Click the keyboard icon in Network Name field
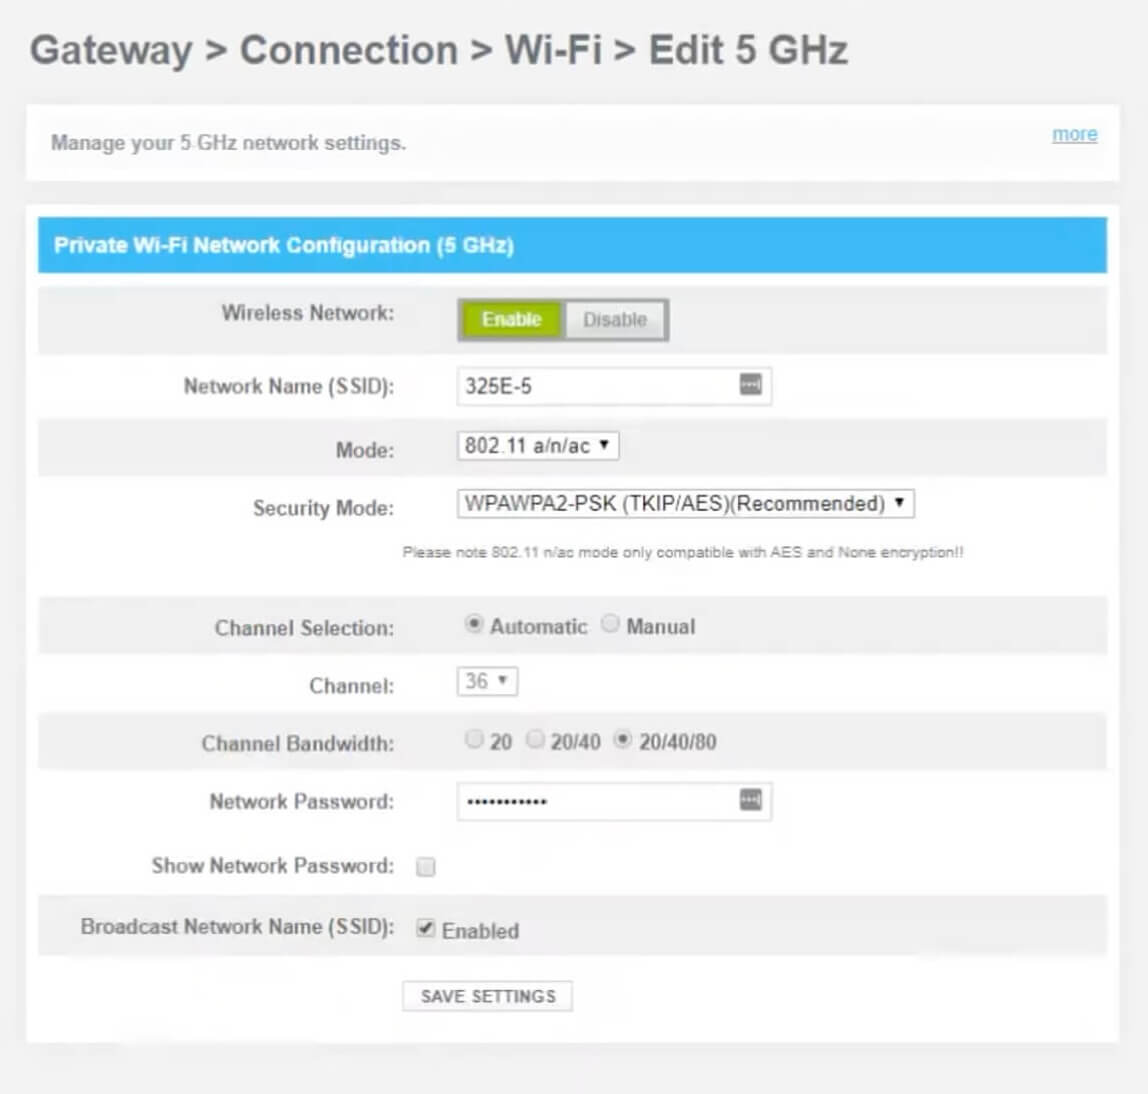This screenshot has width=1148, height=1094. click(x=750, y=385)
